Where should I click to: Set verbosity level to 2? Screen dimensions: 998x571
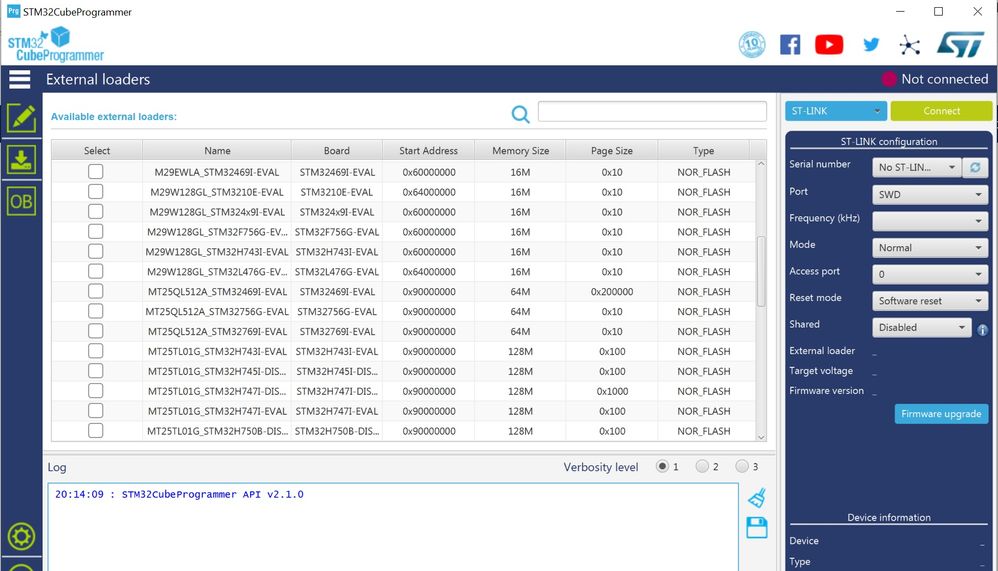pyautogui.click(x=702, y=467)
